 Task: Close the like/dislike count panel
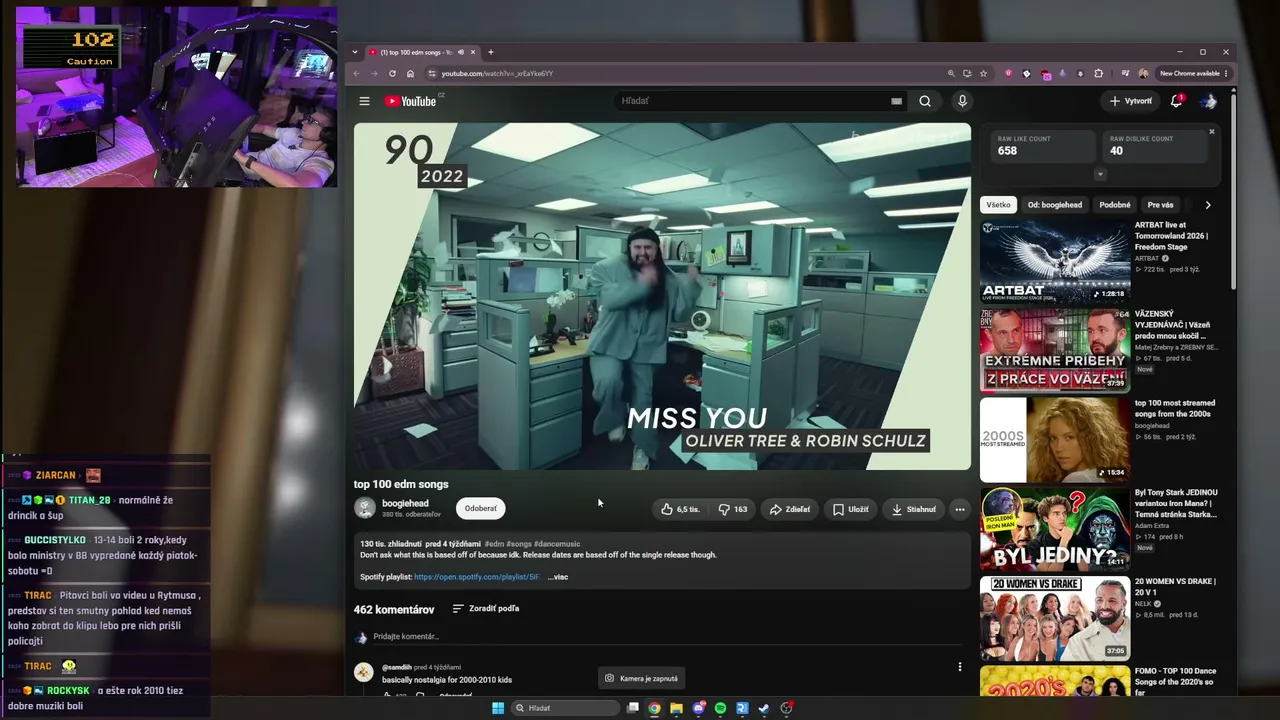1211,131
